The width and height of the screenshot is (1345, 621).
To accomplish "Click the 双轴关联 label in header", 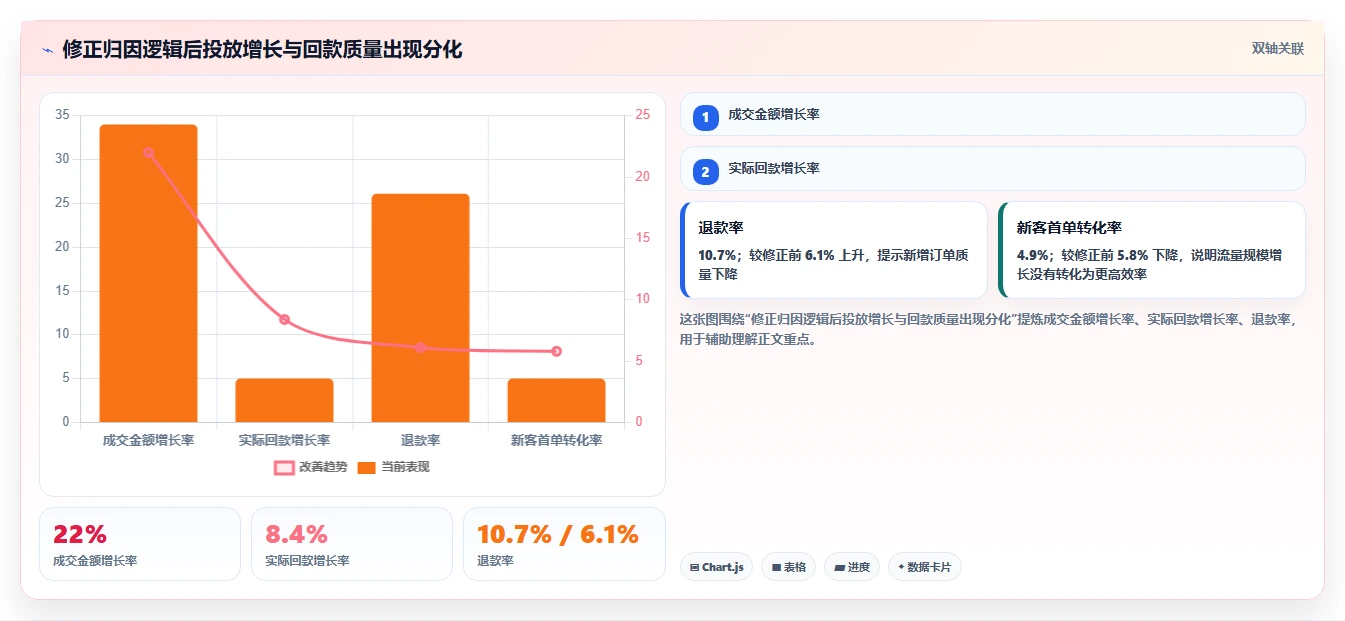I will (1277, 49).
